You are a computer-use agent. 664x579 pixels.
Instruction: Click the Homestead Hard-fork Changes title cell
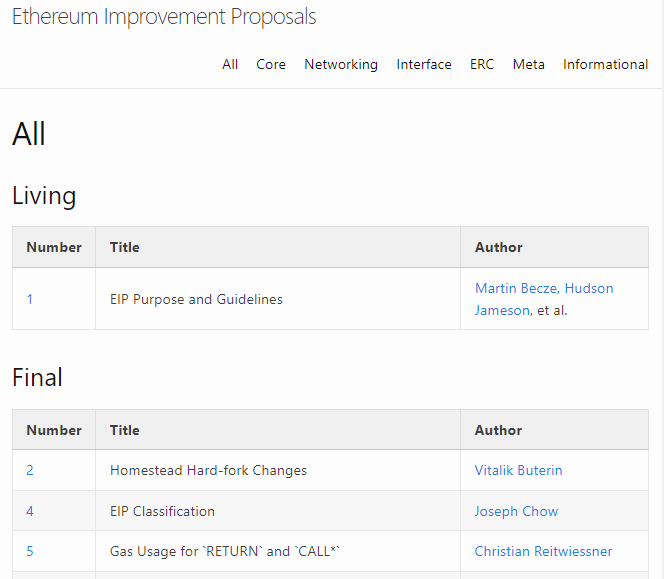(208, 470)
